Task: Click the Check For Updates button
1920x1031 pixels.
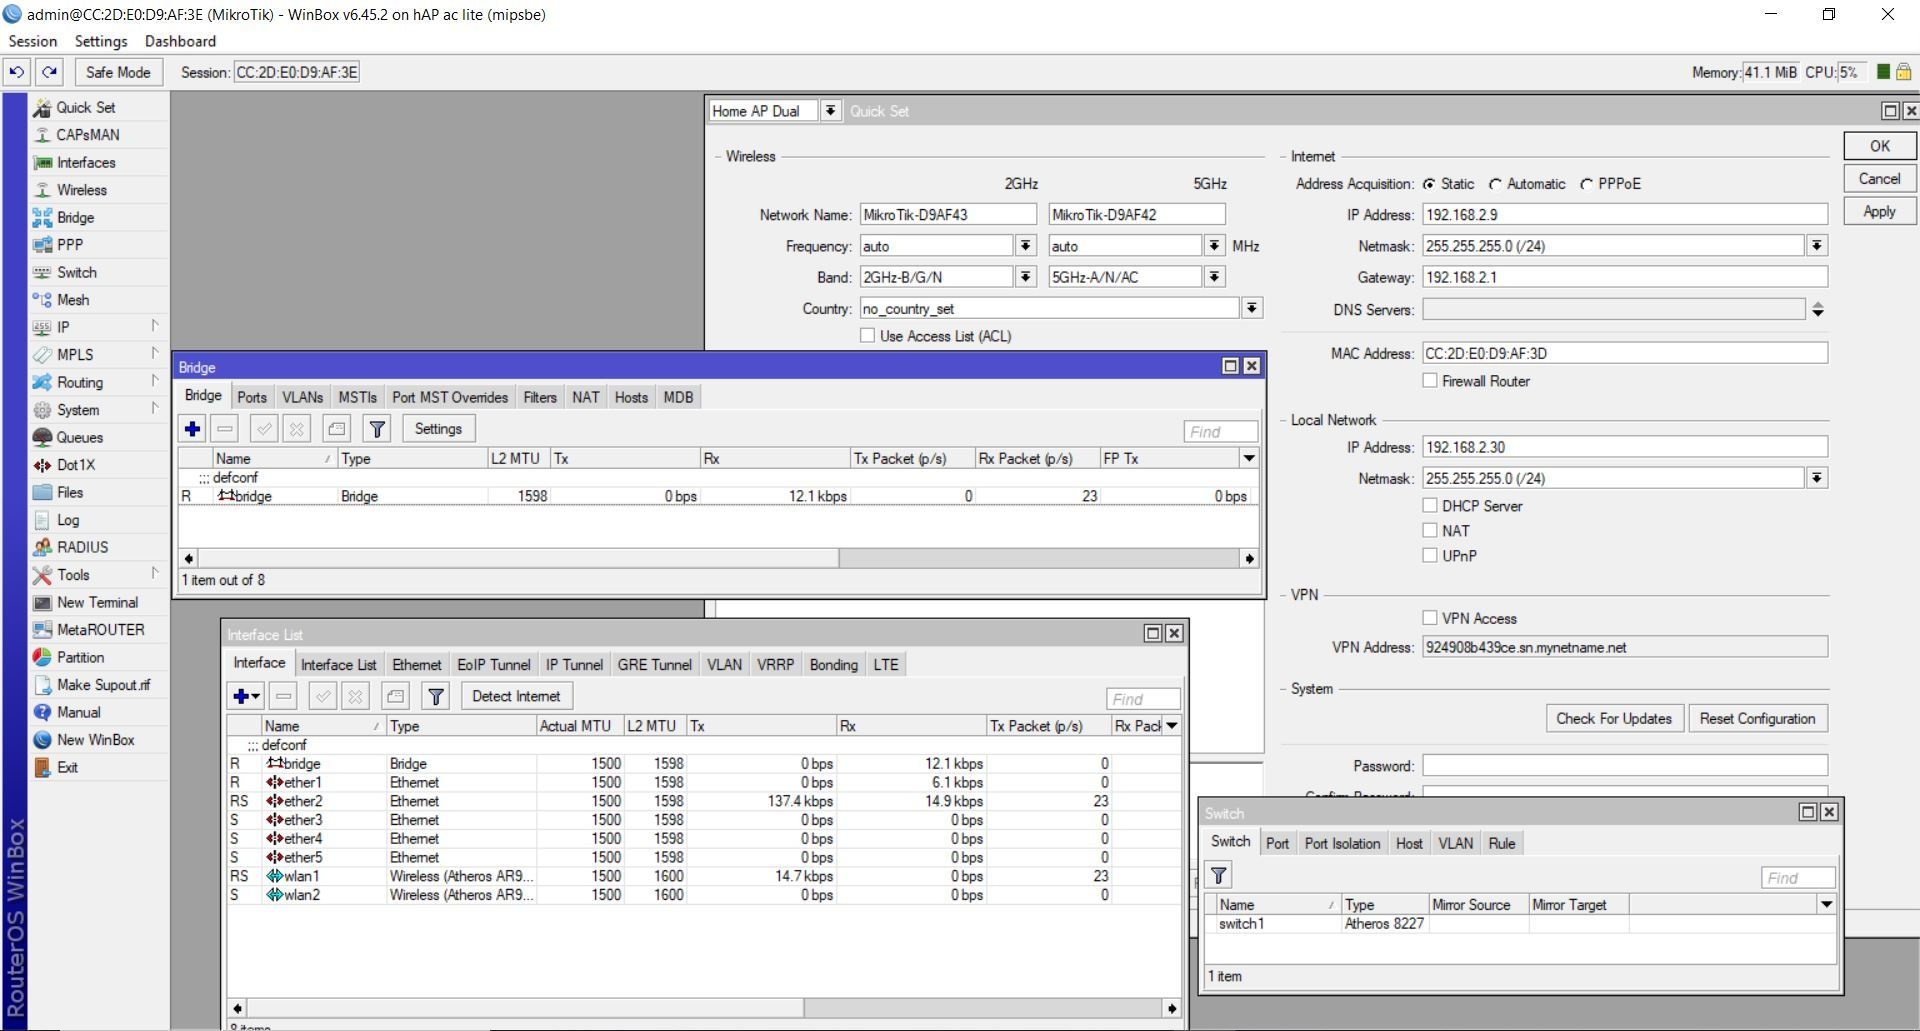Action: (1612, 718)
